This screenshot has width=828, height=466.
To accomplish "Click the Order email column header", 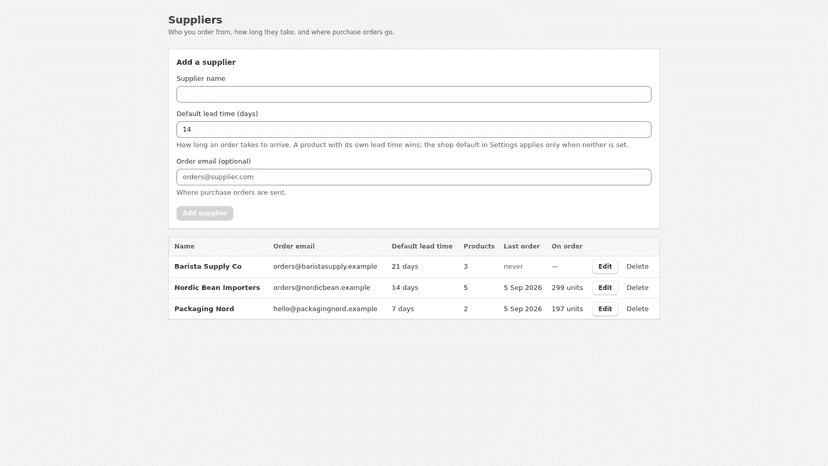I will pos(294,246).
